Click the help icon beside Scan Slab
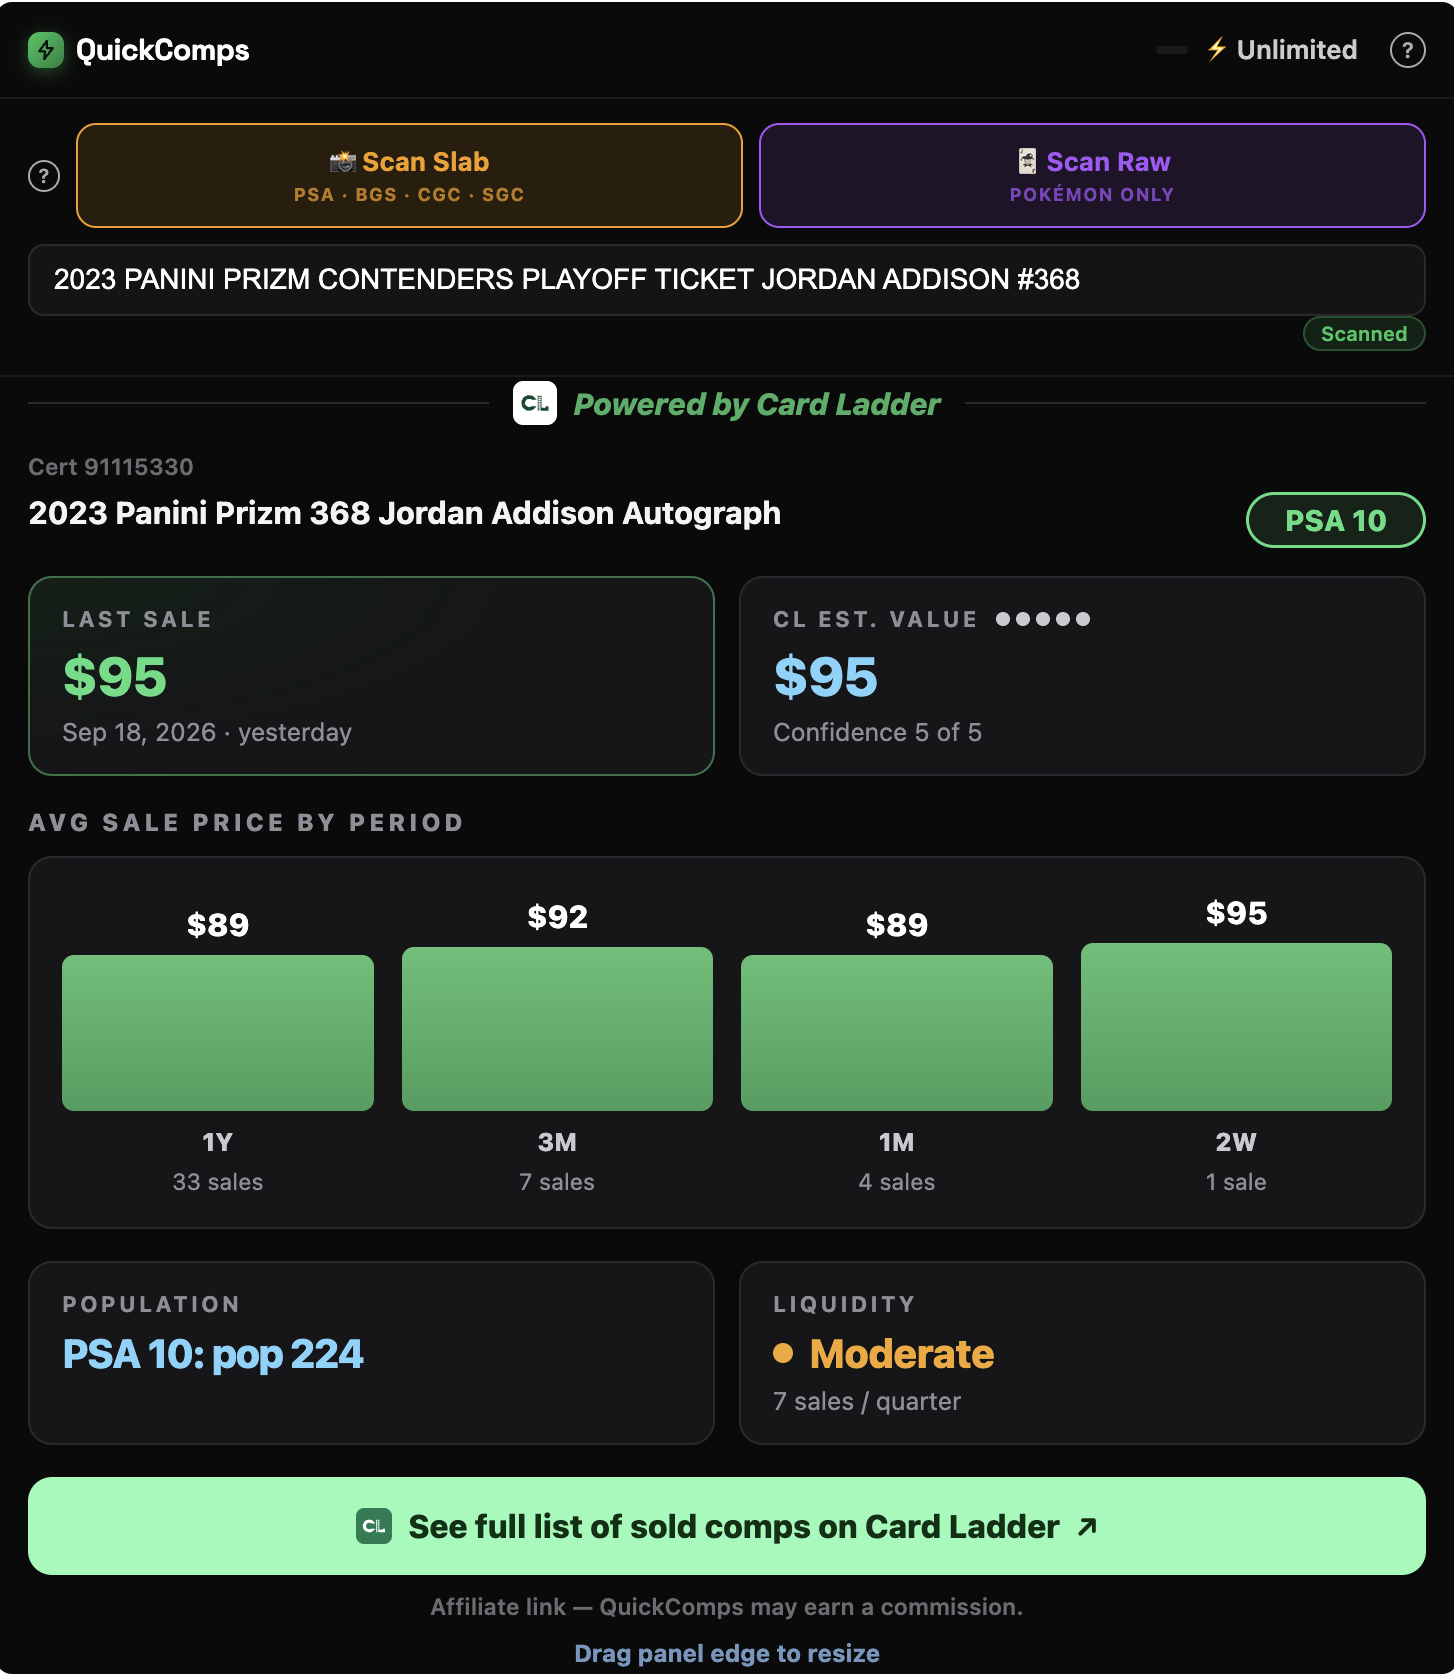This screenshot has width=1454, height=1674. tap(44, 176)
